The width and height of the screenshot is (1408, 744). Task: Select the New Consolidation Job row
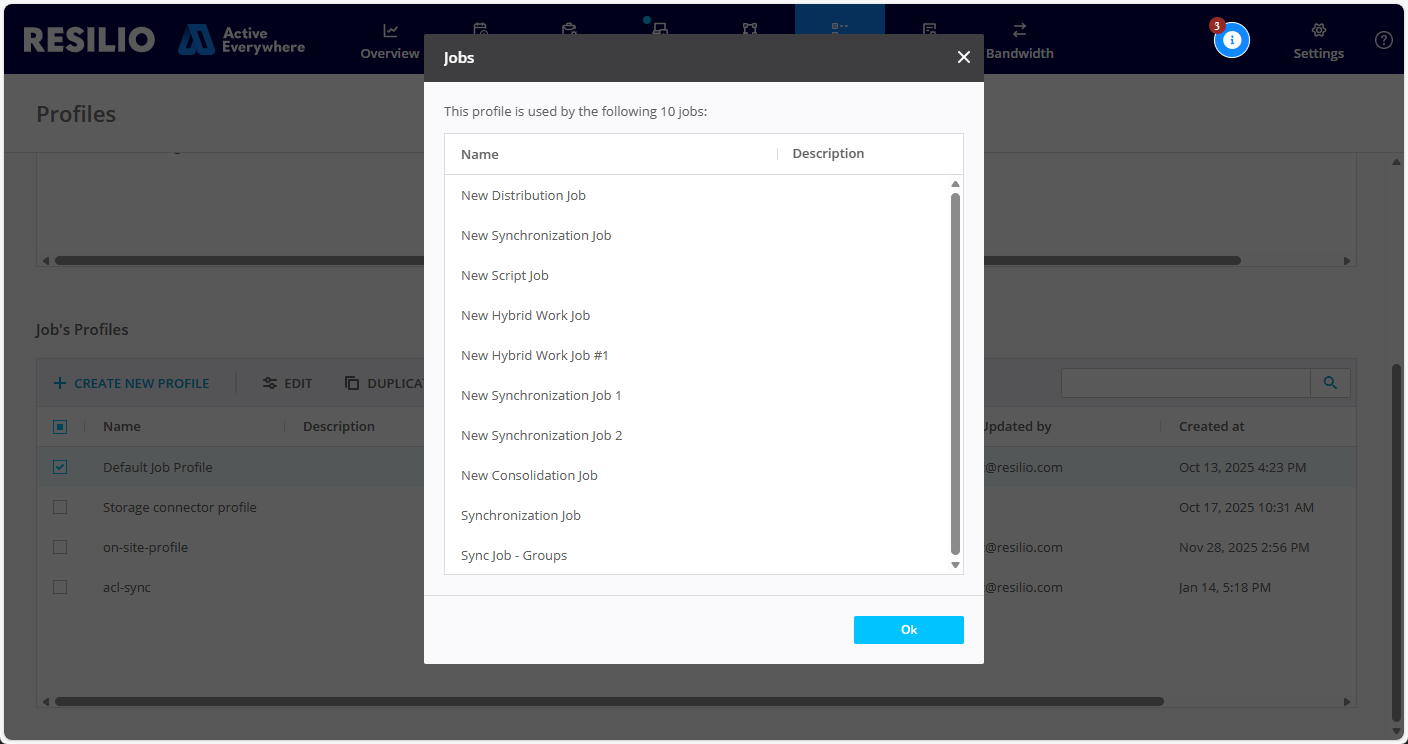pyautogui.click(x=529, y=475)
